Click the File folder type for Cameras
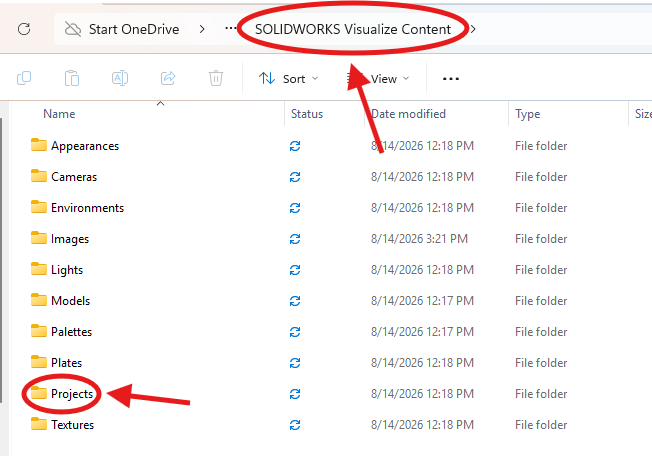The image size is (652, 456). point(541,177)
